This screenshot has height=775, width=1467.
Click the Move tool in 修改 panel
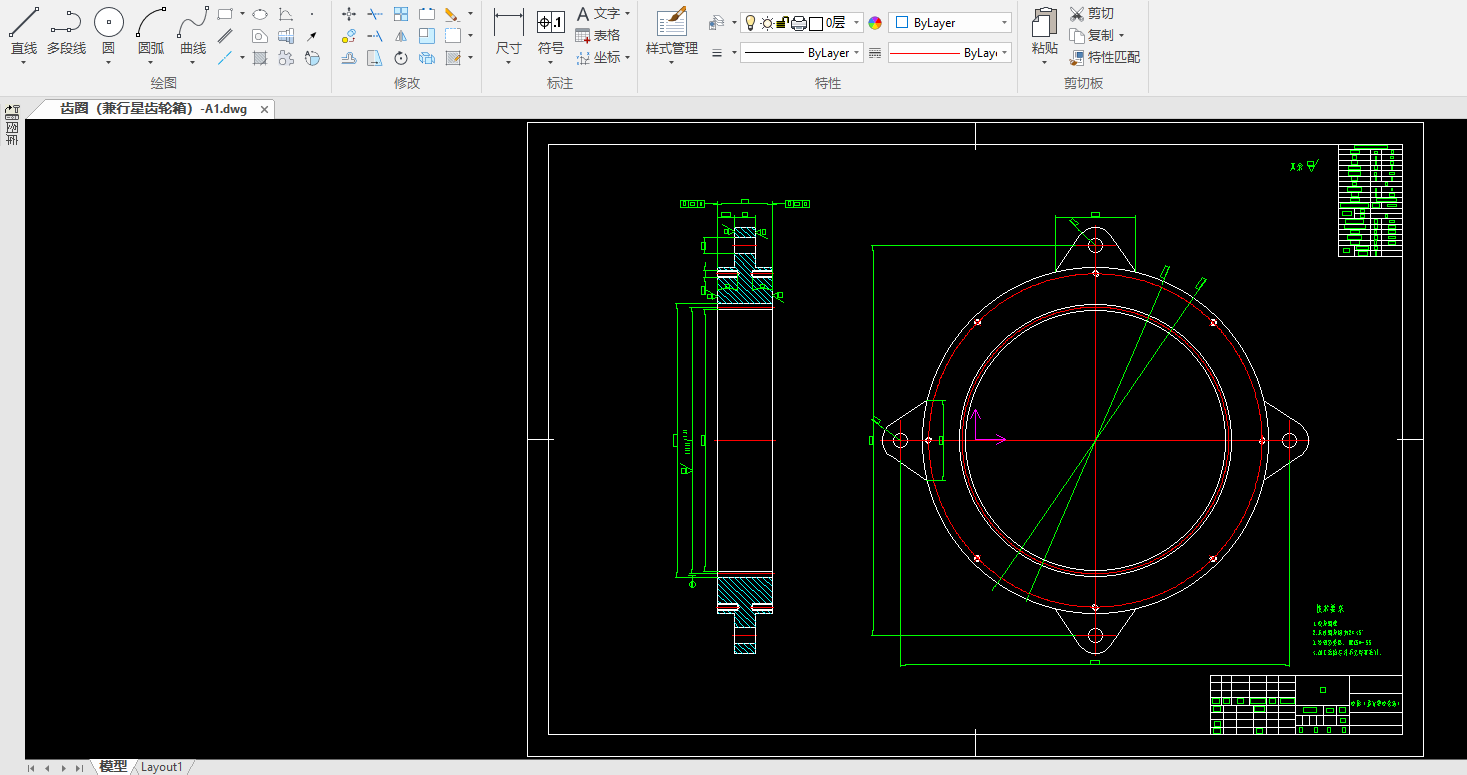coord(349,14)
